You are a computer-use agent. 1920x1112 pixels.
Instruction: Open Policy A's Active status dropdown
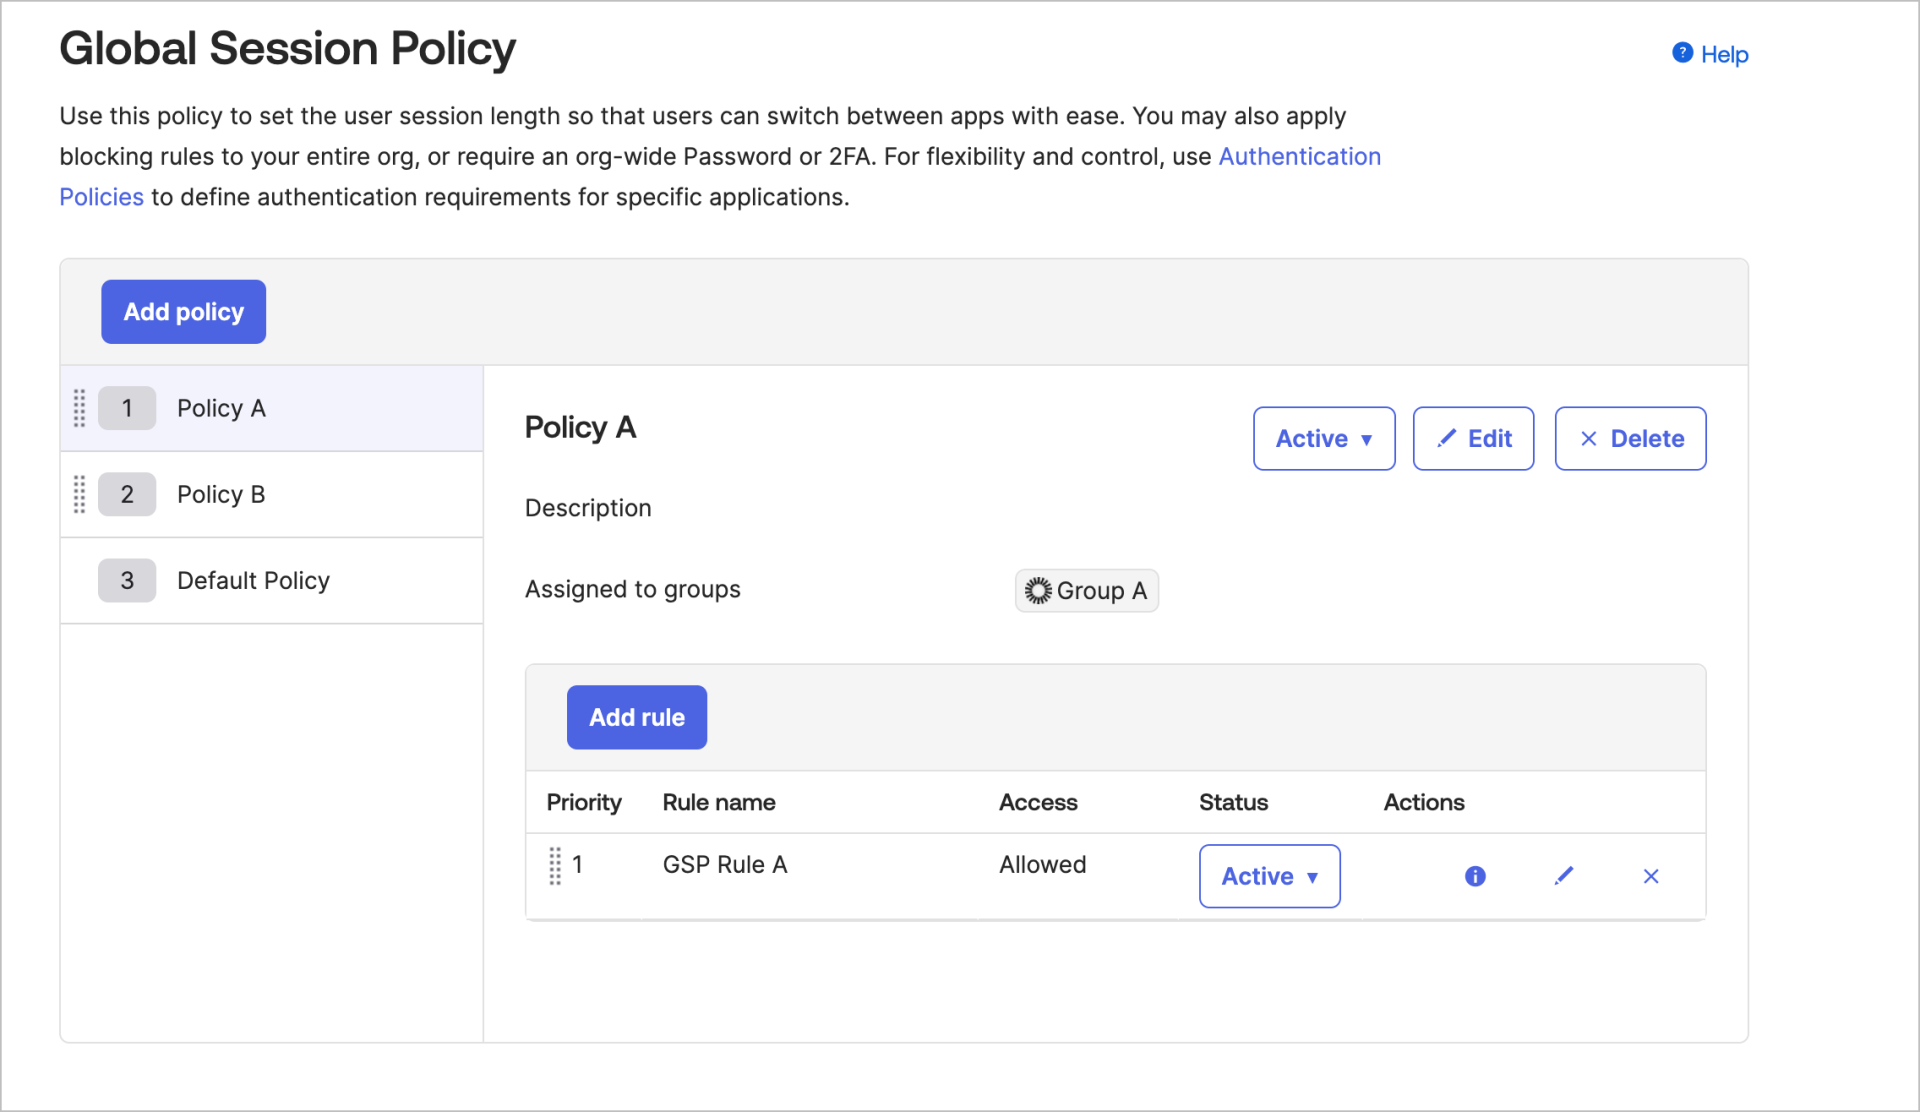[x=1323, y=438]
